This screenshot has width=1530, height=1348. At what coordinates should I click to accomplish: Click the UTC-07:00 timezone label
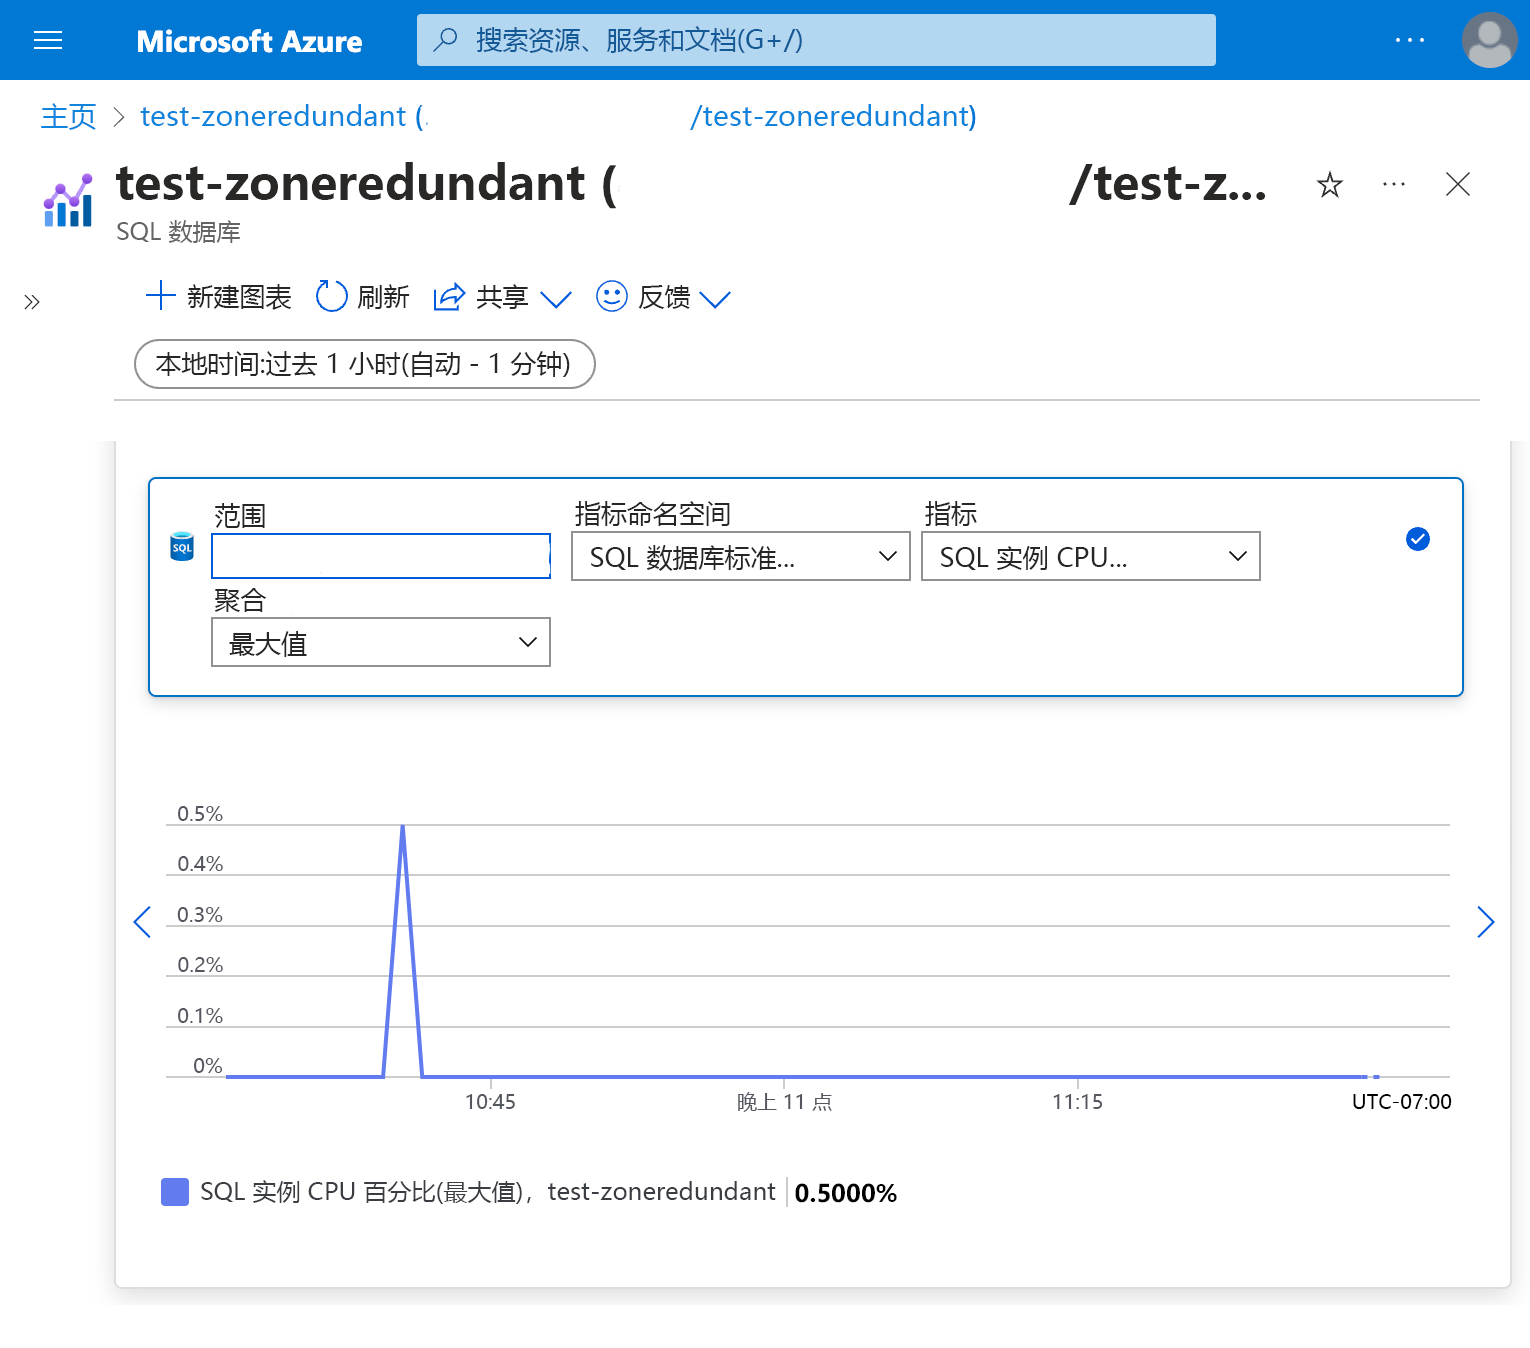point(1401,1102)
